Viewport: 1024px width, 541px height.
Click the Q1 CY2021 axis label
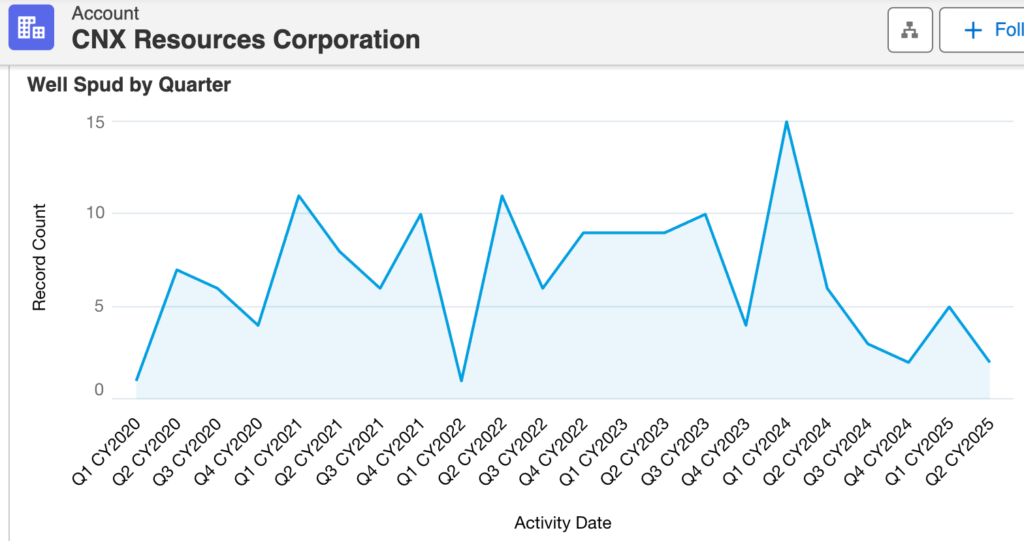point(268,451)
